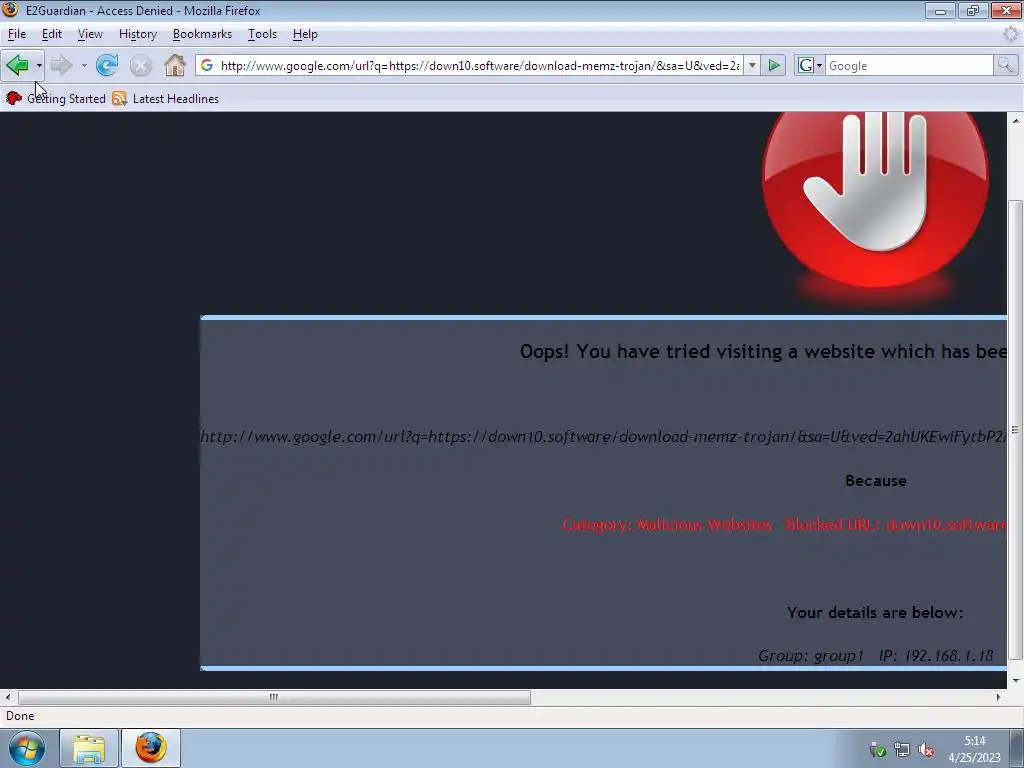Click the red stop-hand image

click(875, 202)
